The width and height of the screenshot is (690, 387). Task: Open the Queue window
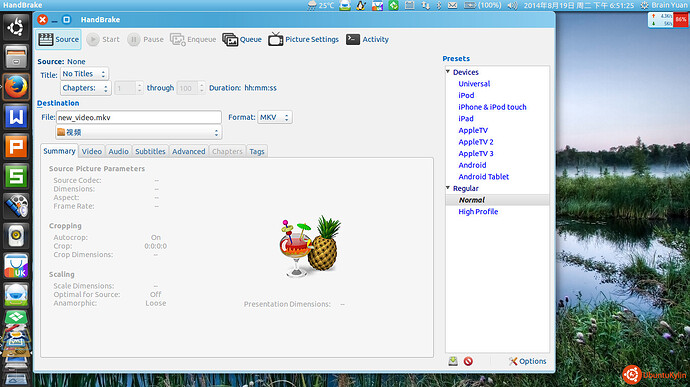pos(242,39)
